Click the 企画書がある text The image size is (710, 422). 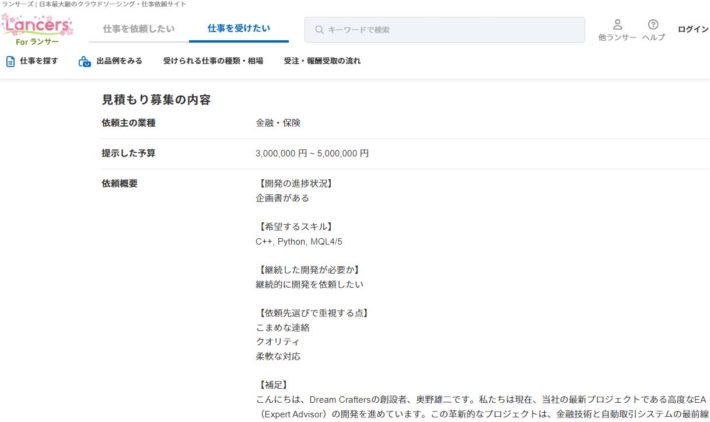coord(282,198)
